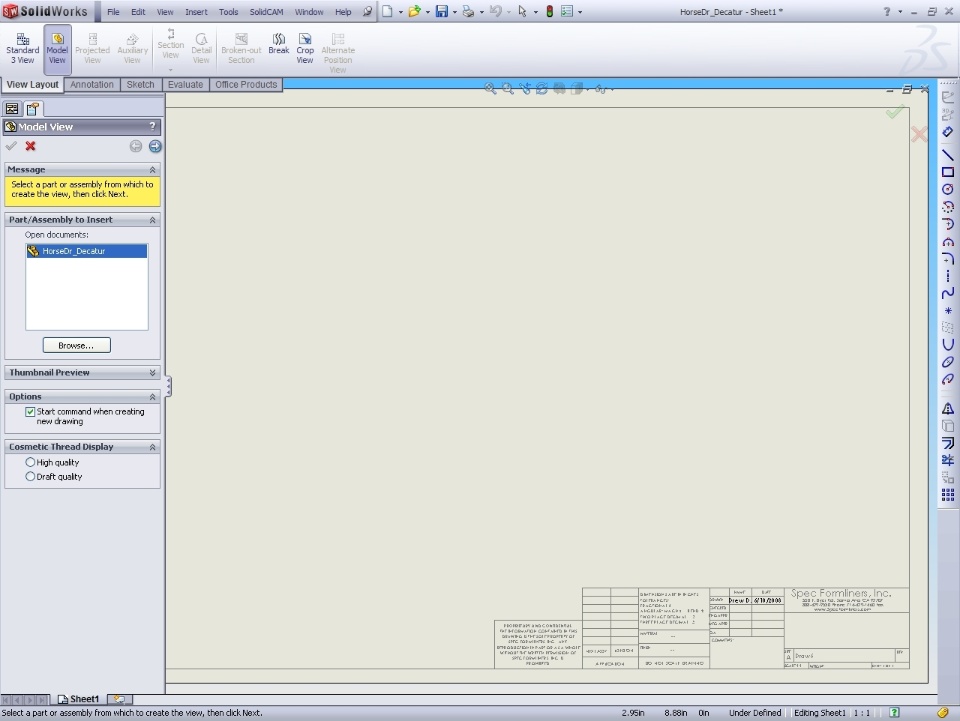
Task: Open the PropertyManager tab icon
Action: [x=32, y=109]
